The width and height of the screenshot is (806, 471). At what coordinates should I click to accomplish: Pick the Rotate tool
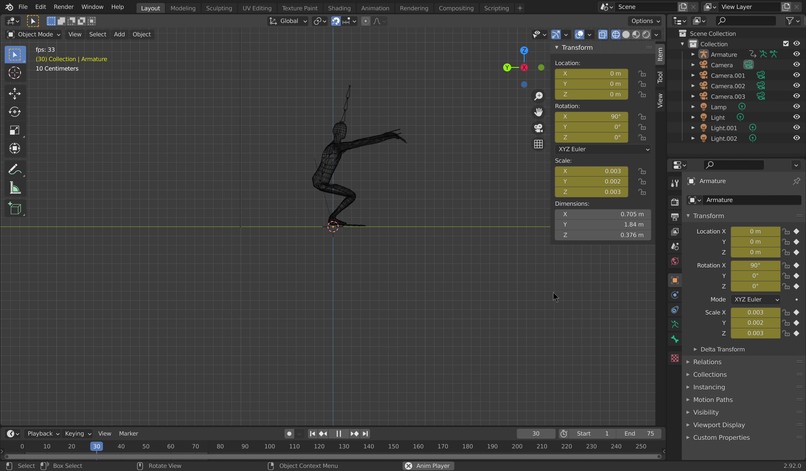pyautogui.click(x=15, y=112)
